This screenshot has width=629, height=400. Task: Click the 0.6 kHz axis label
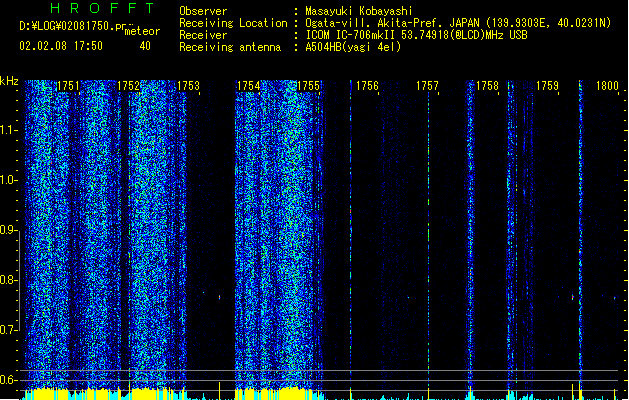[7, 380]
